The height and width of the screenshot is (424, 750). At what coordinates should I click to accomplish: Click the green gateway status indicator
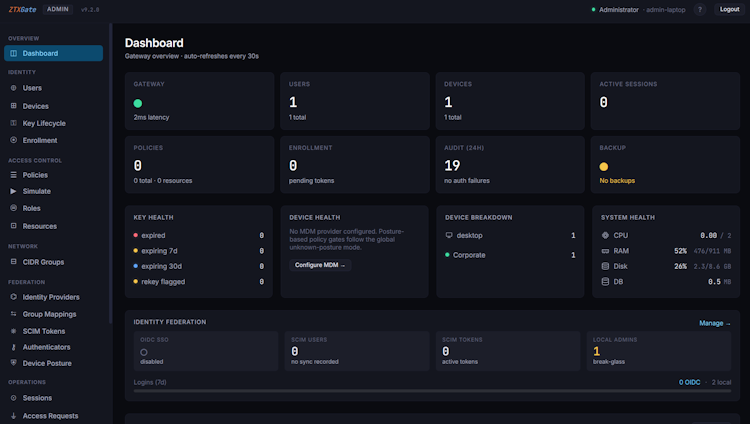138,103
